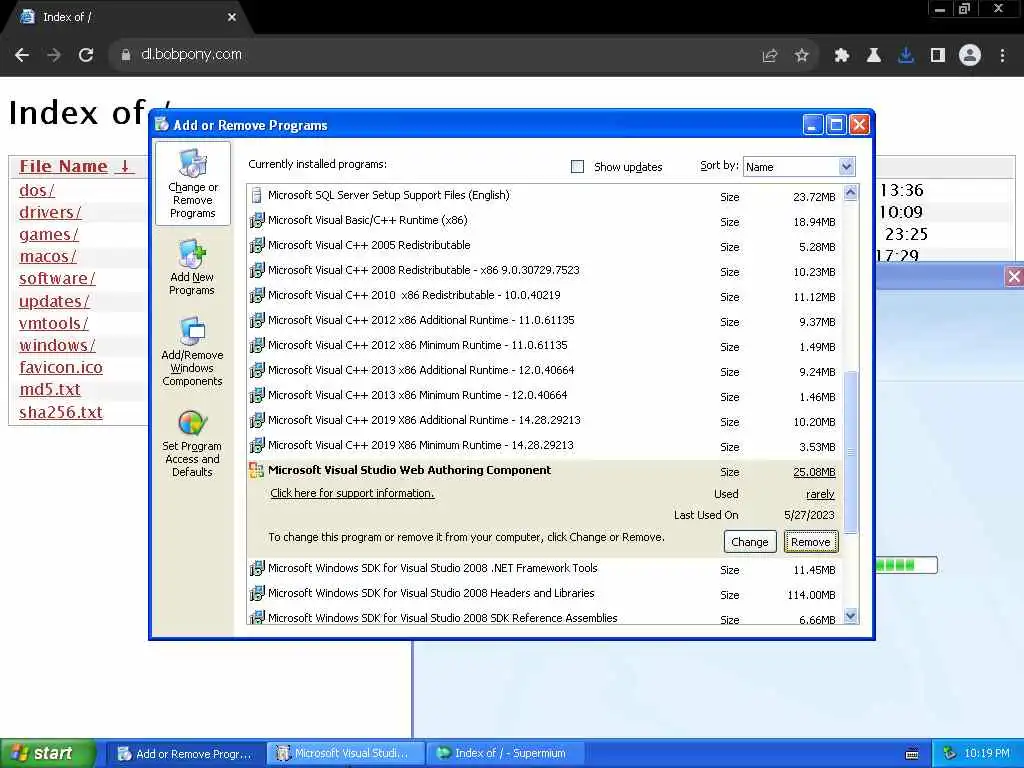
Task: Click Visual Studio Web Authoring Component icon
Action: point(257,470)
